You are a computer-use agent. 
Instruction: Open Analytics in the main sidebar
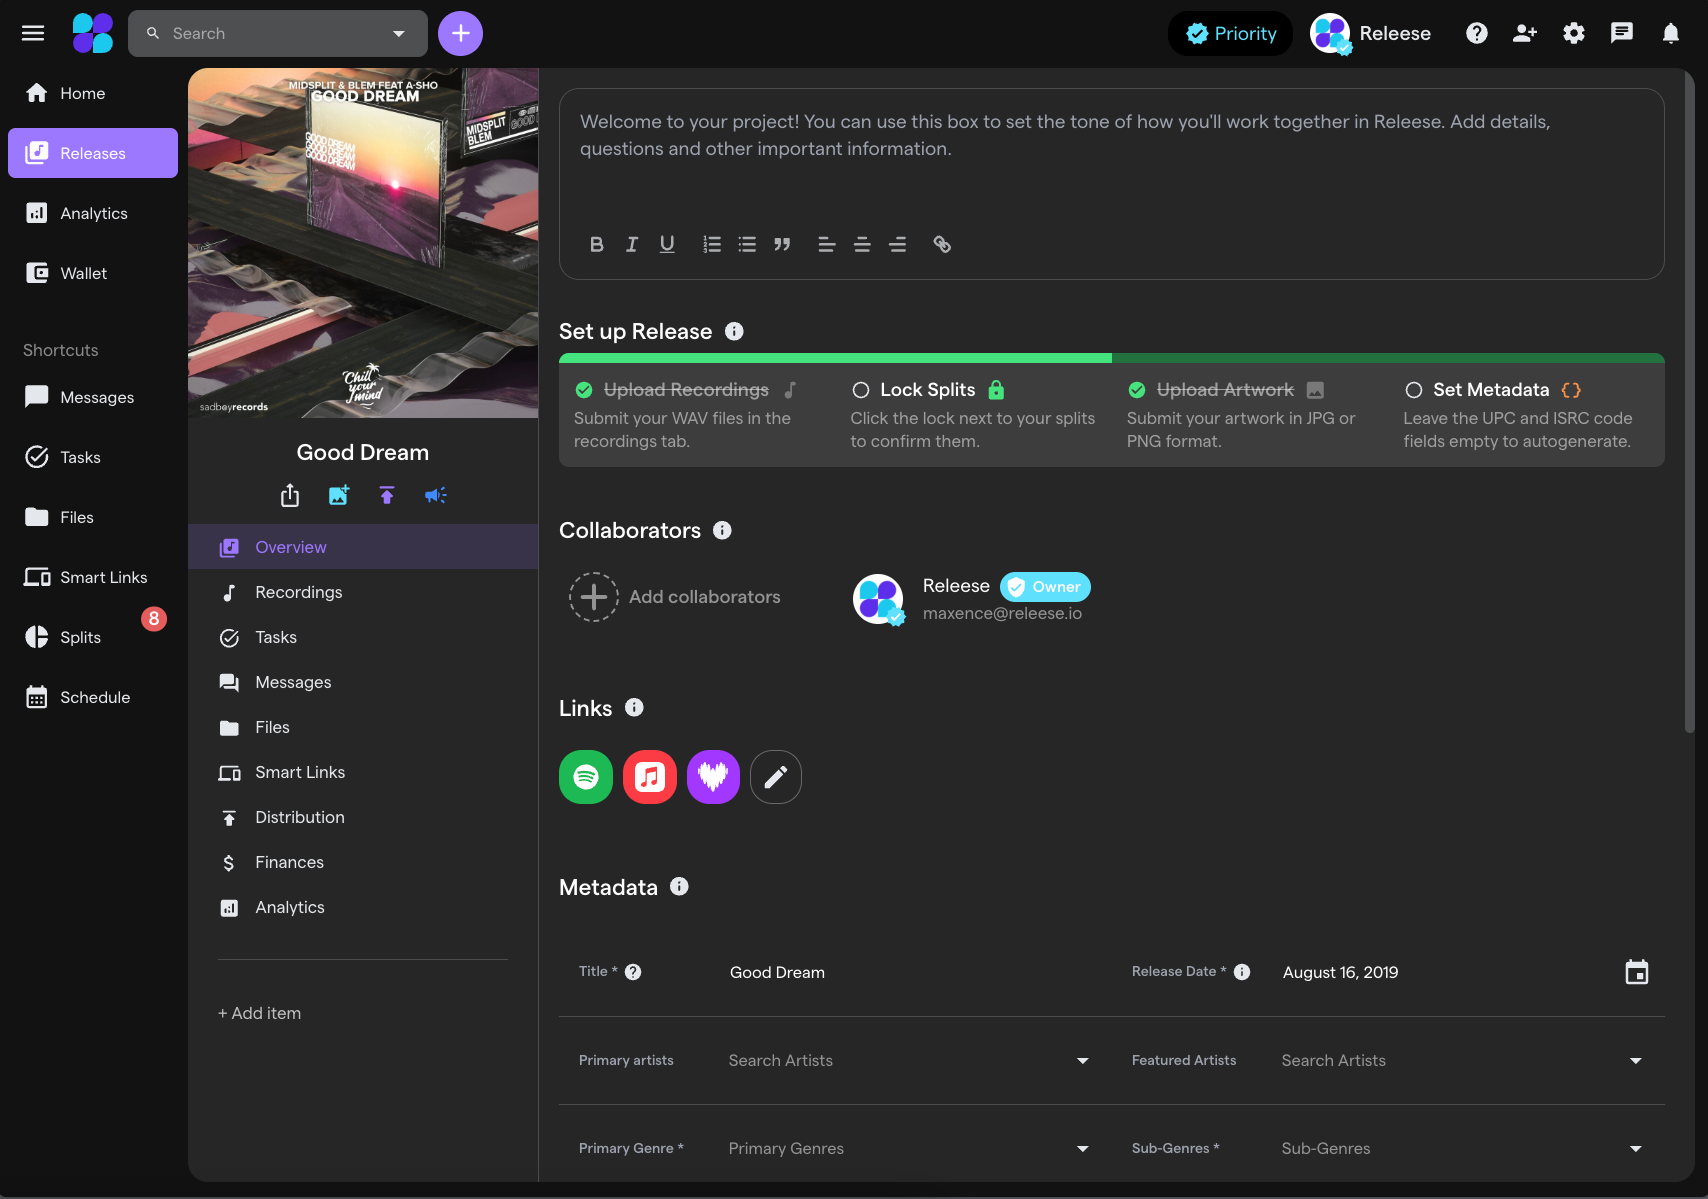click(93, 213)
